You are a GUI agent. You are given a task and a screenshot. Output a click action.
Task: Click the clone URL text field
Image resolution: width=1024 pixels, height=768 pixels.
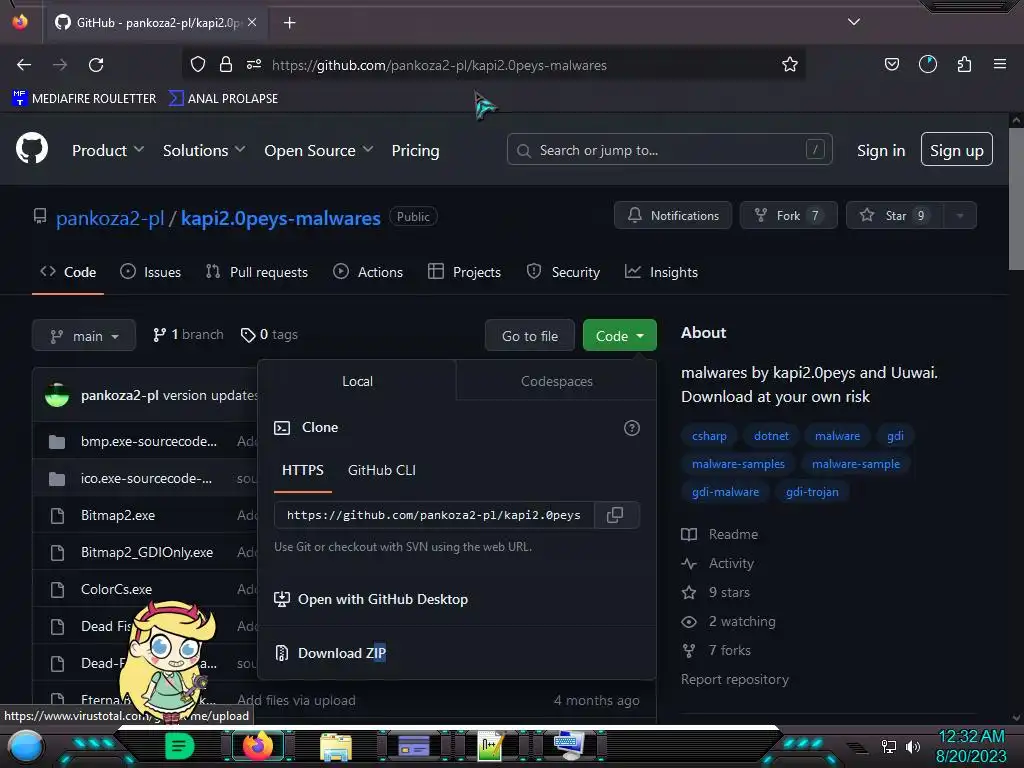(x=434, y=515)
